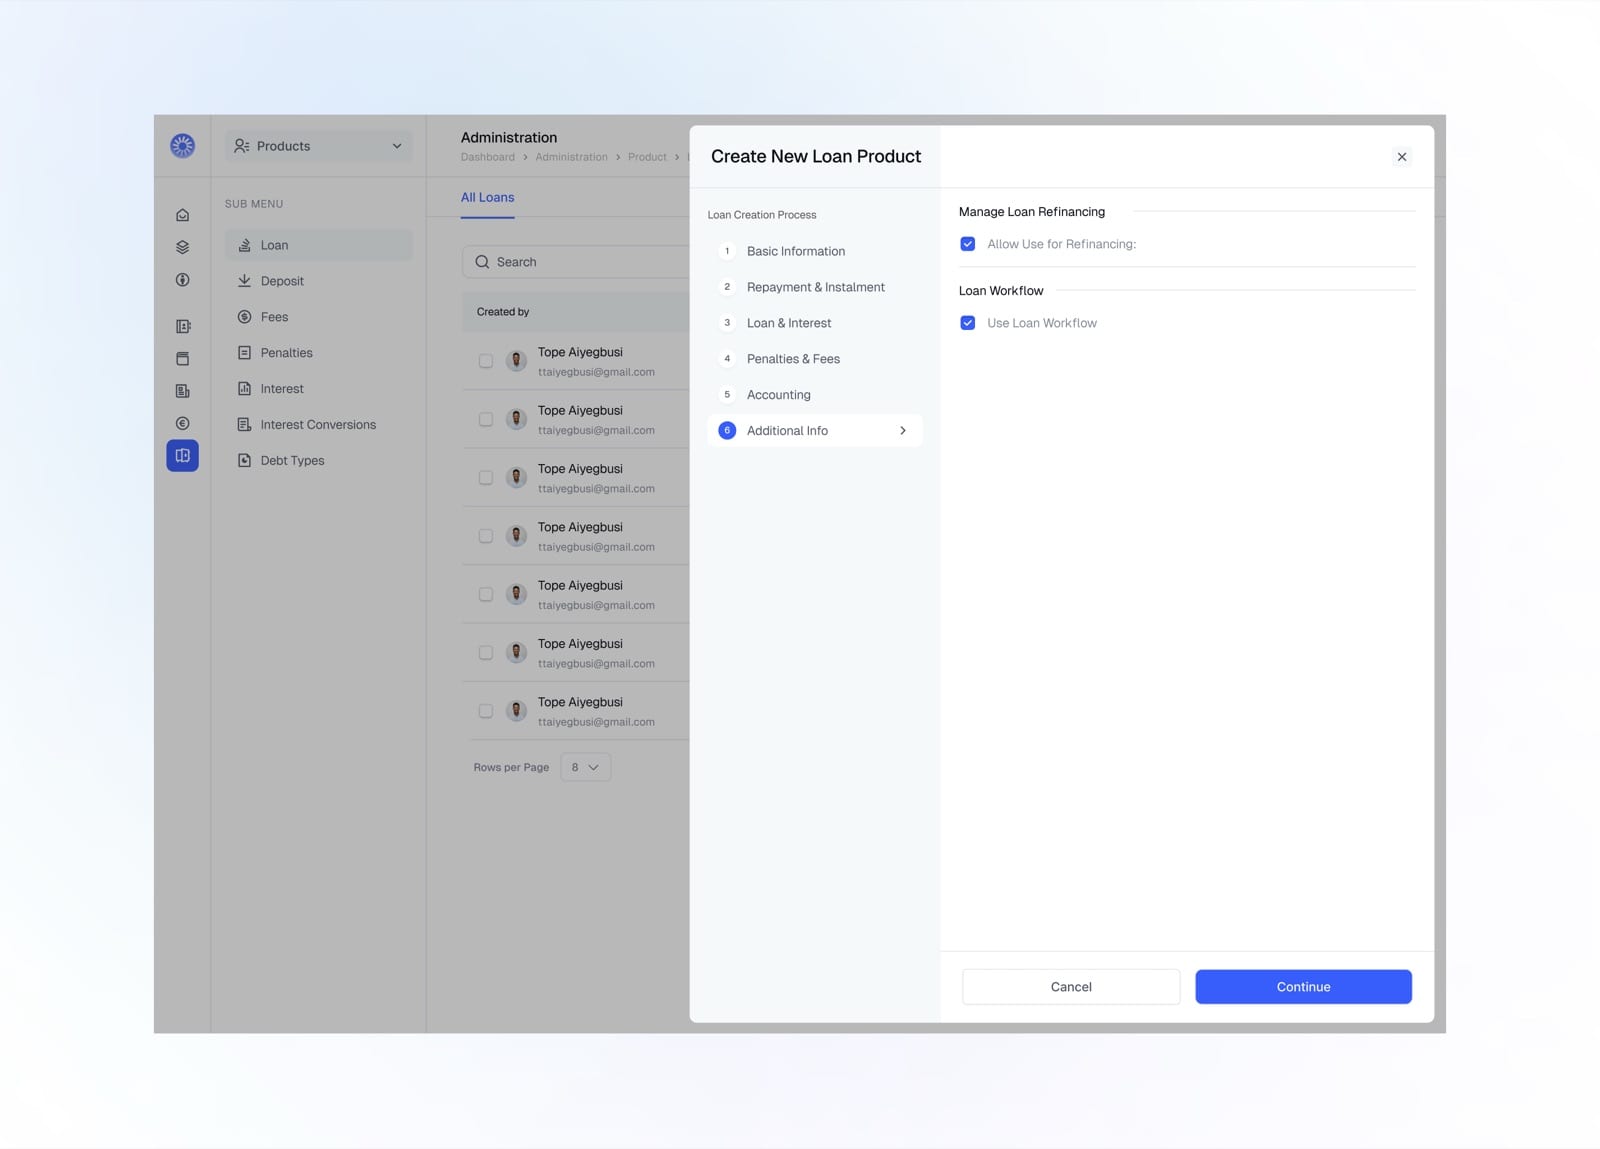Switch to the All Loans tab

(x=487, y=198)
